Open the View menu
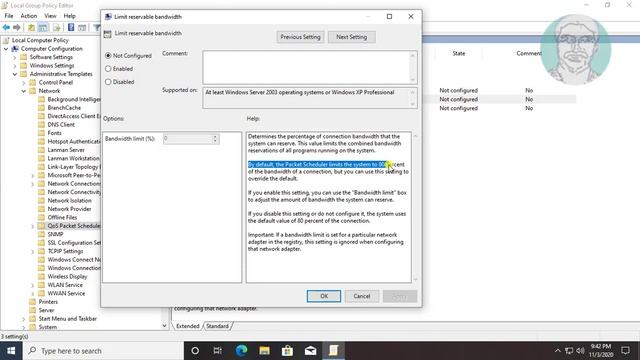This screenshot has height=360, width=640. (50, 16)
